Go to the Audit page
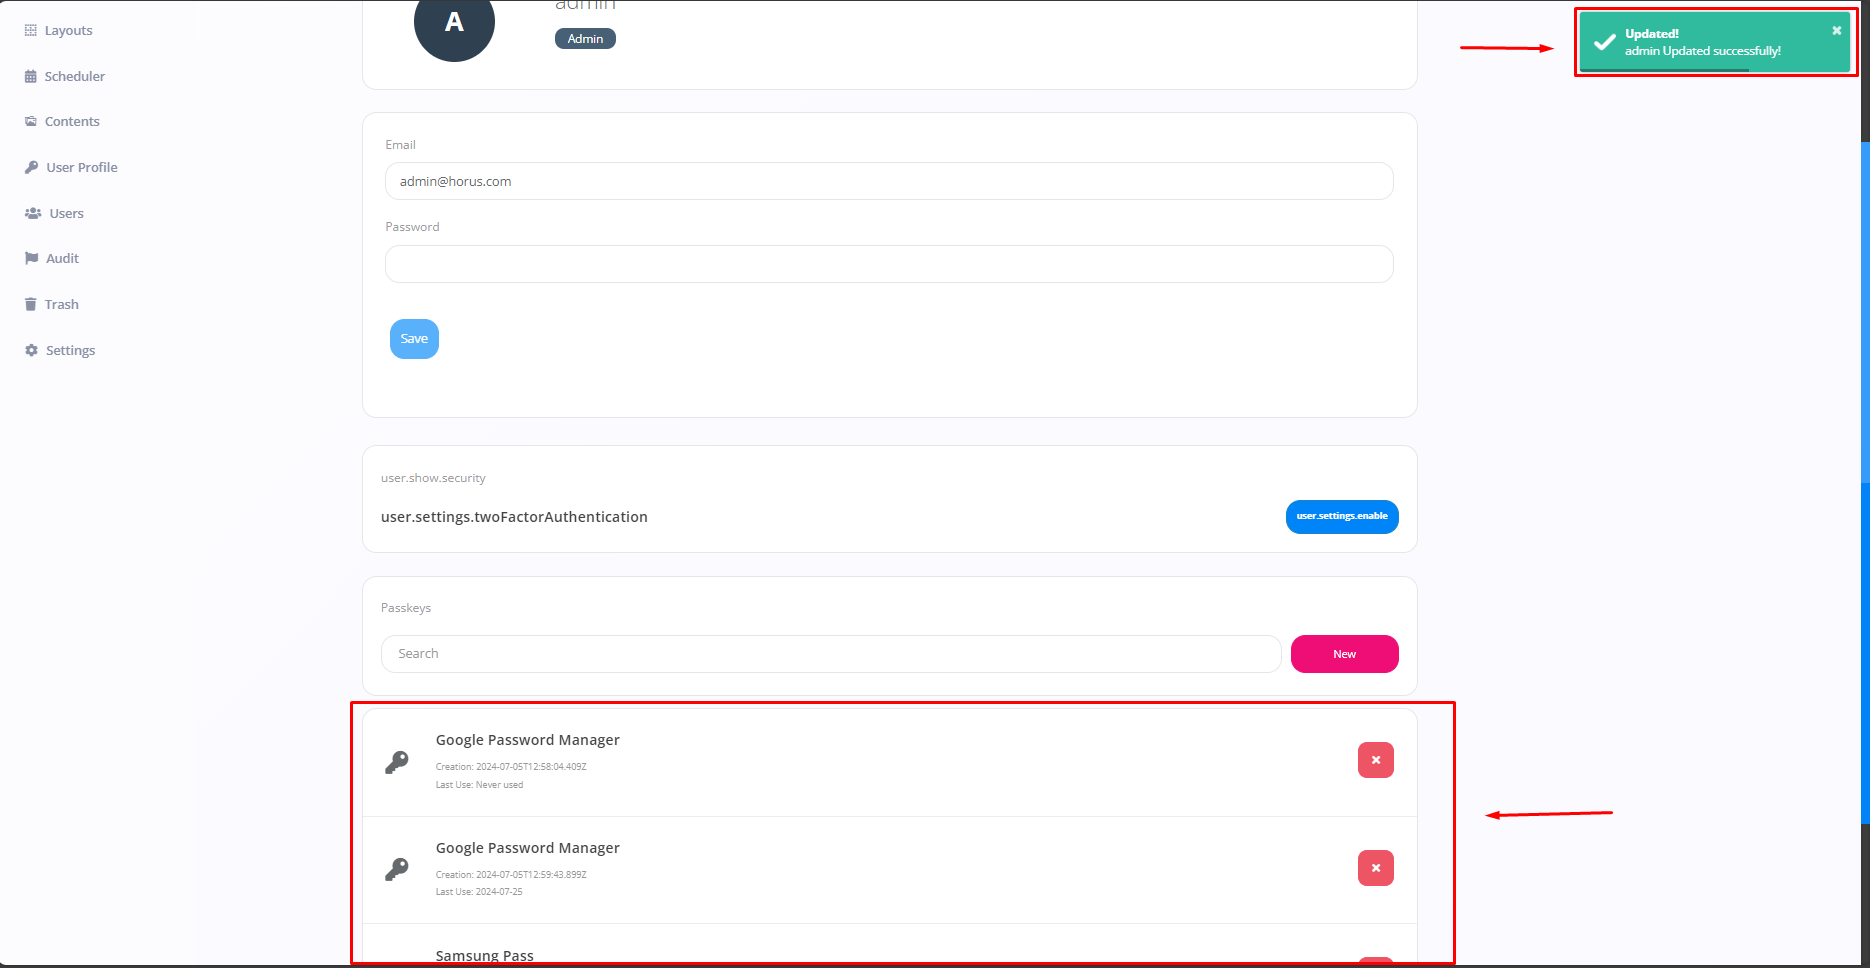 pos(62,259)
